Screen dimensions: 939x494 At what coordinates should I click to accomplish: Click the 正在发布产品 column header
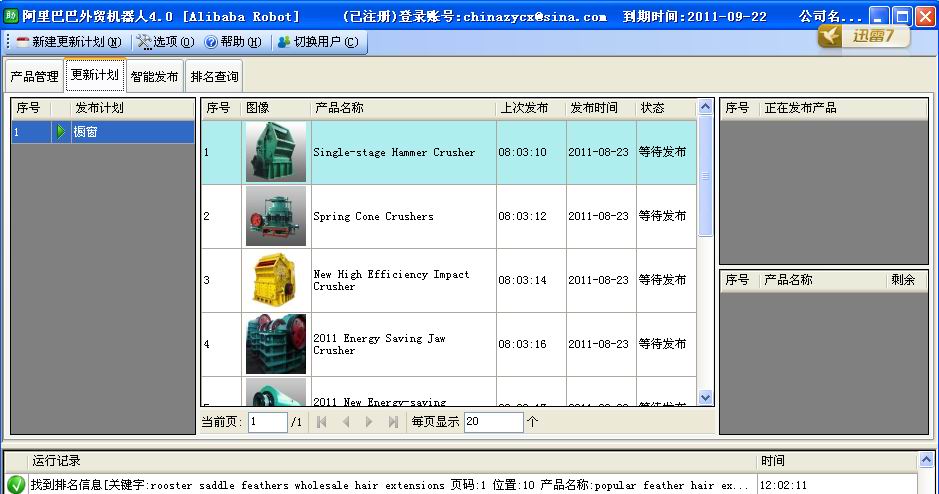click(x=843, y=108)
